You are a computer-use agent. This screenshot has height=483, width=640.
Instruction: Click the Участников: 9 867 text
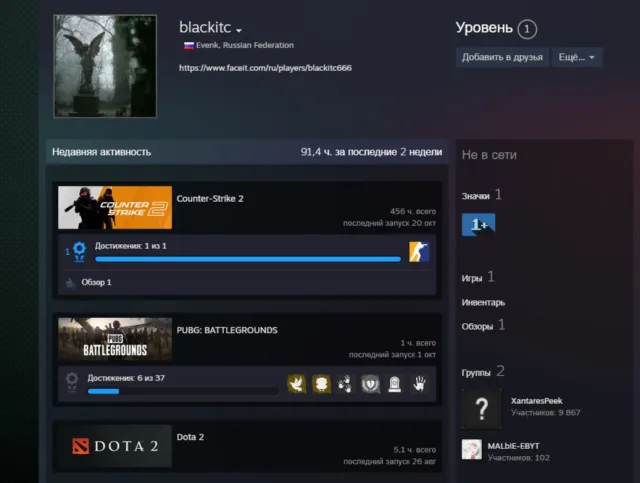(x=545, y=412)
